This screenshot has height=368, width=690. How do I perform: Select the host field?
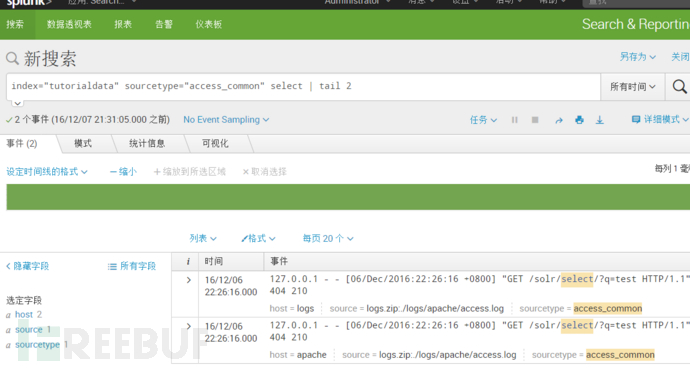(x=24, y=314)
